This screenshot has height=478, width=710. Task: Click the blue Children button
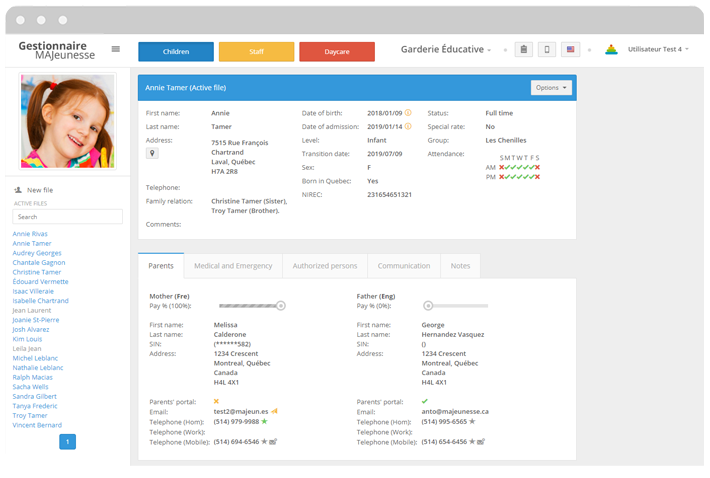point(176,51)
